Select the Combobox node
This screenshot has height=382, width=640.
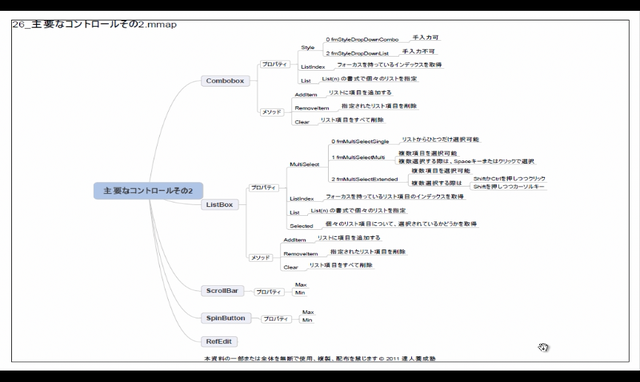225,81
